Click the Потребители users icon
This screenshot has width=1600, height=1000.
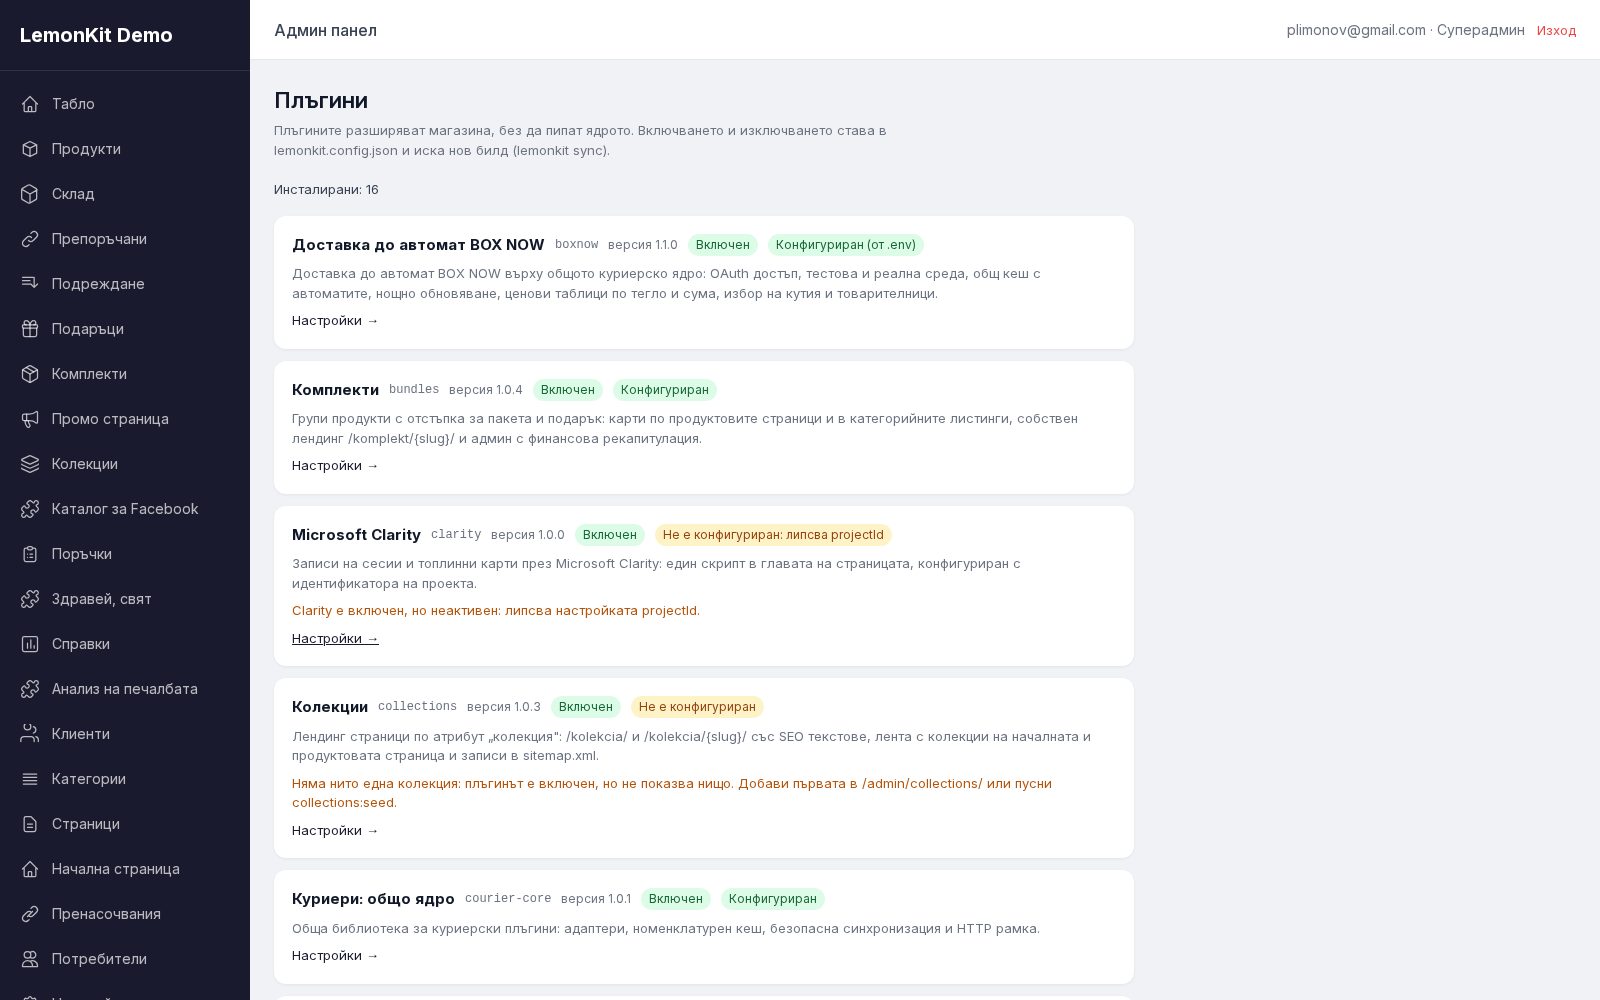click(x=30, y=959)
